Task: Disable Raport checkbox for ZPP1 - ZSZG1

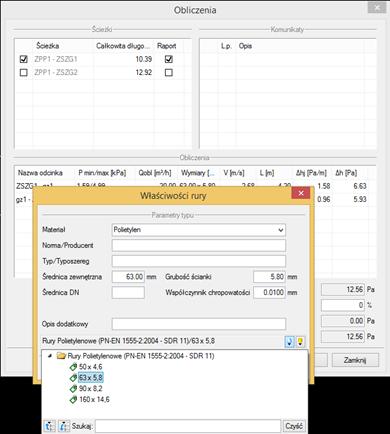Action: click(x=169, y=59)
